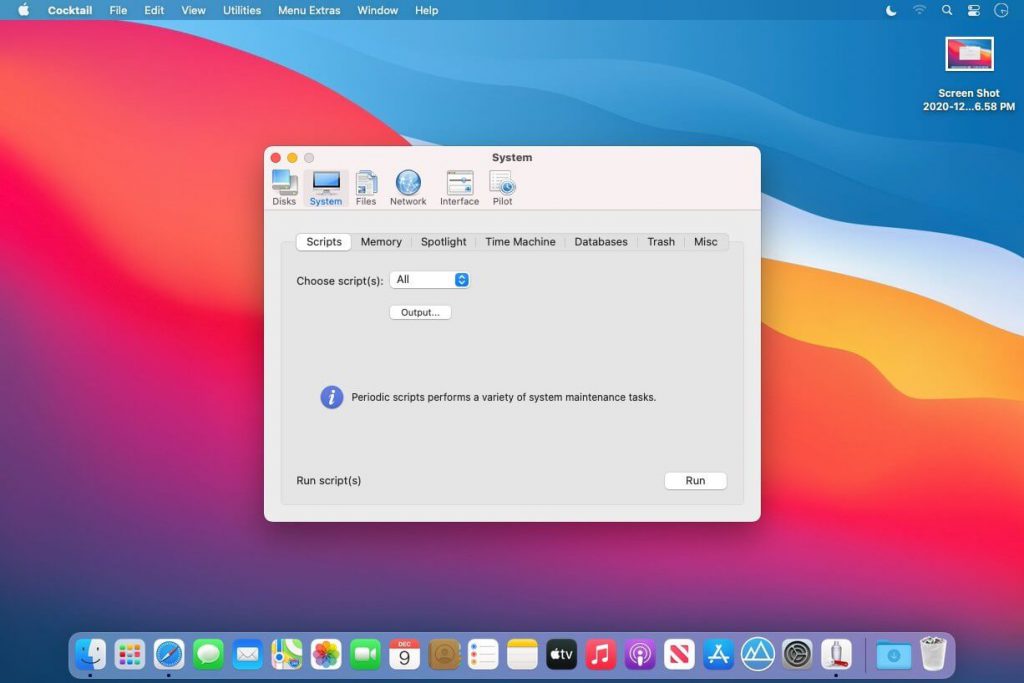The width and height of the screenshot is (1024, 683).
Task: Open Control Center in menu bar
Action: (974, 11)
